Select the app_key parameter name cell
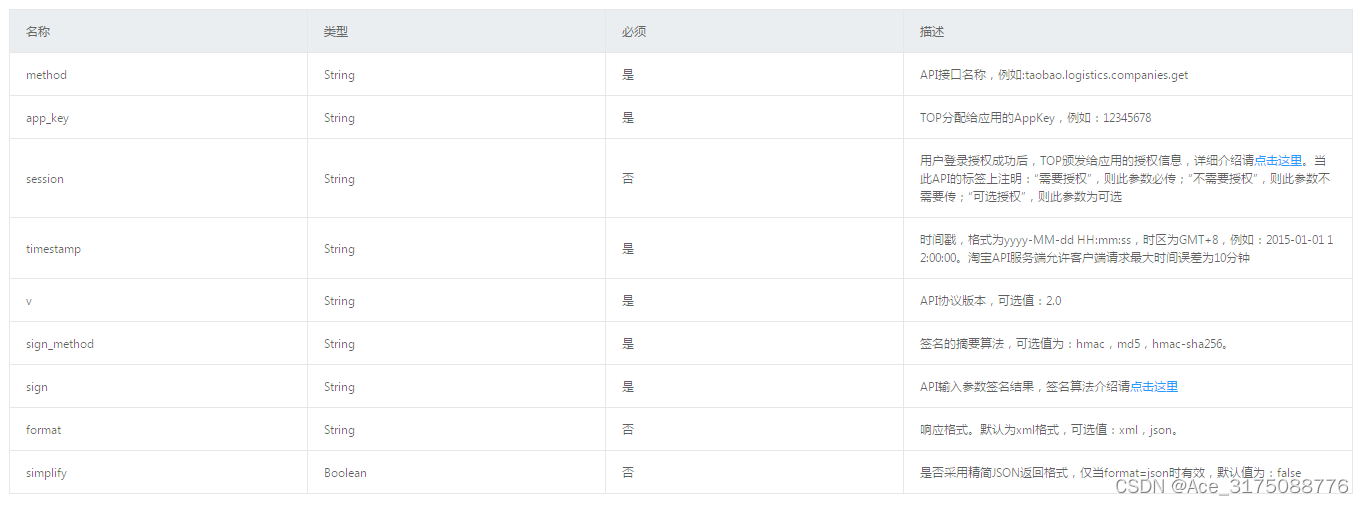The width and height of the screenshot is (1364, 505). point(47,118)
